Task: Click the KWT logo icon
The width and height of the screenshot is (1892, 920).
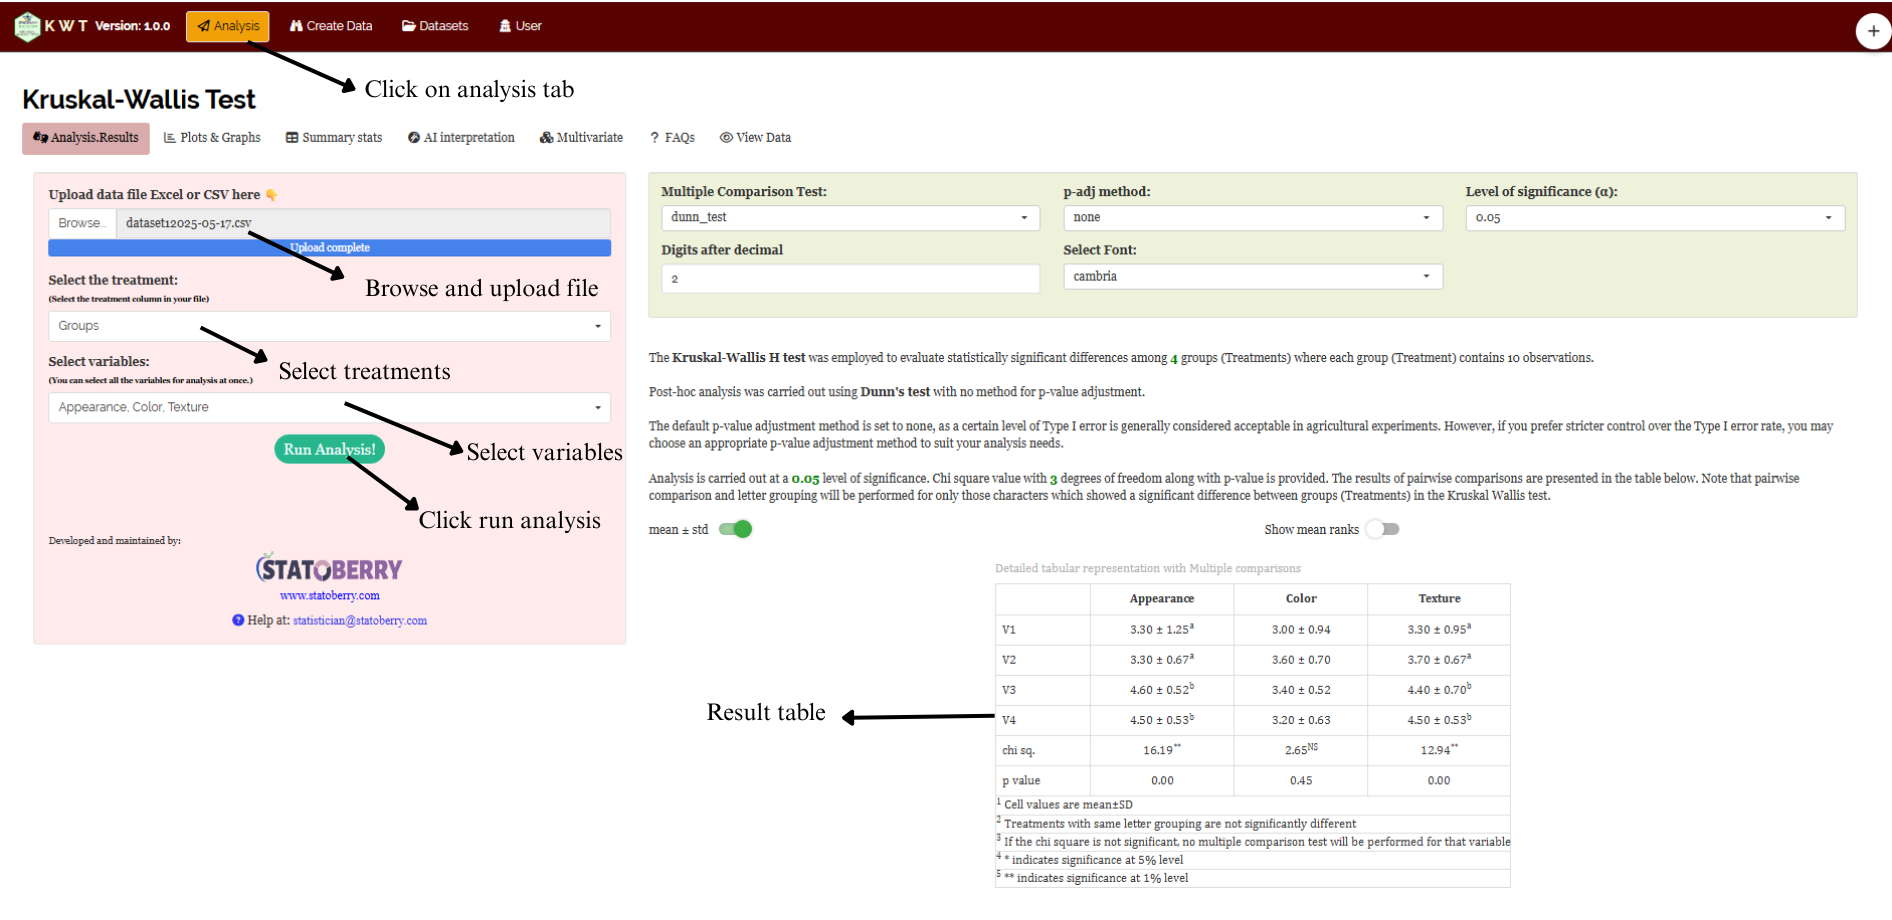Action: pos(27,26)
